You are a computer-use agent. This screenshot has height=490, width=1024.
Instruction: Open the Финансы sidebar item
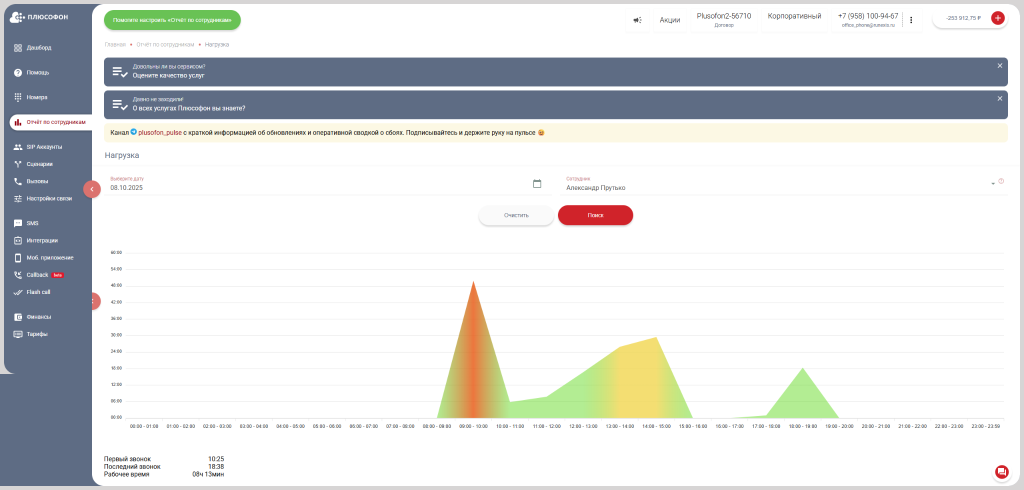[x=37, y=317]
